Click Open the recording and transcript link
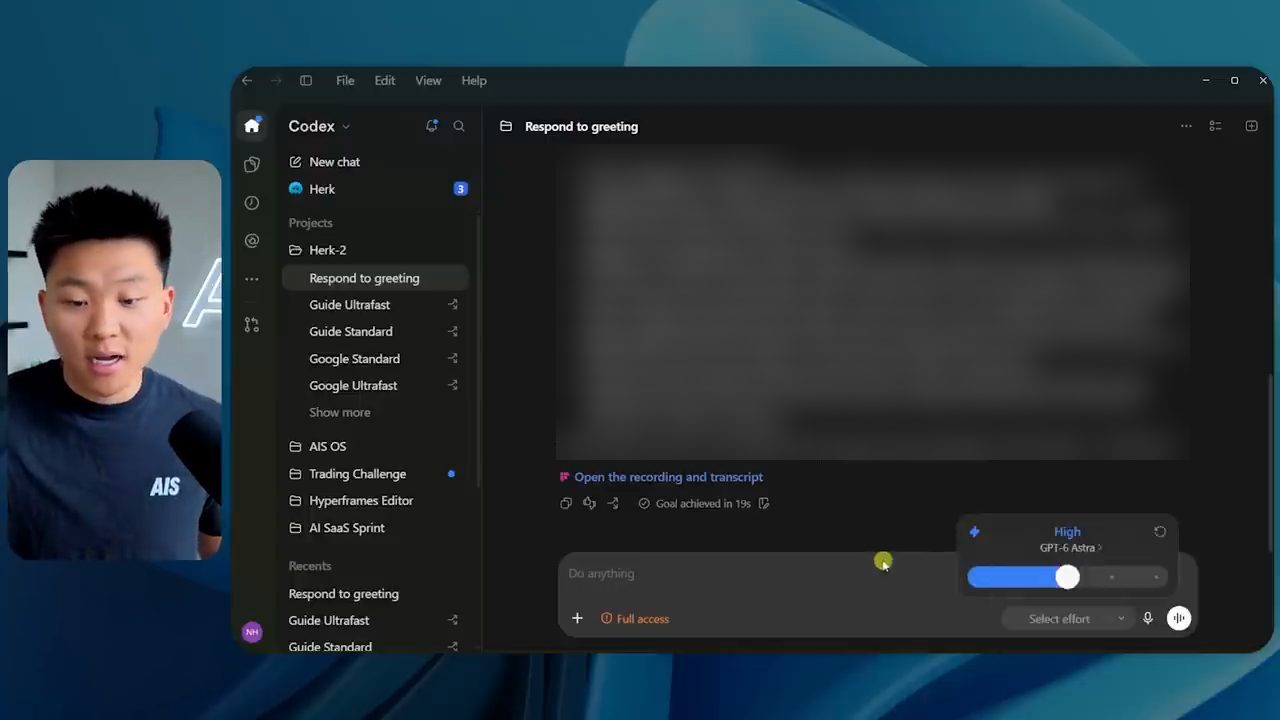This screenshot has height=720, width=1280. coord(668,477)
